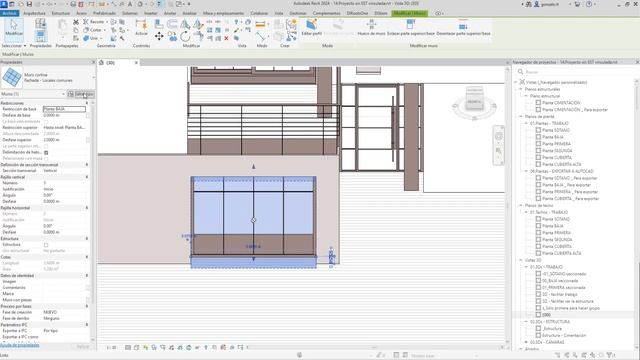Select the Align tool in Modificar panel
The height and width of the screenshot is (360, 640).
tap(159, 24)
